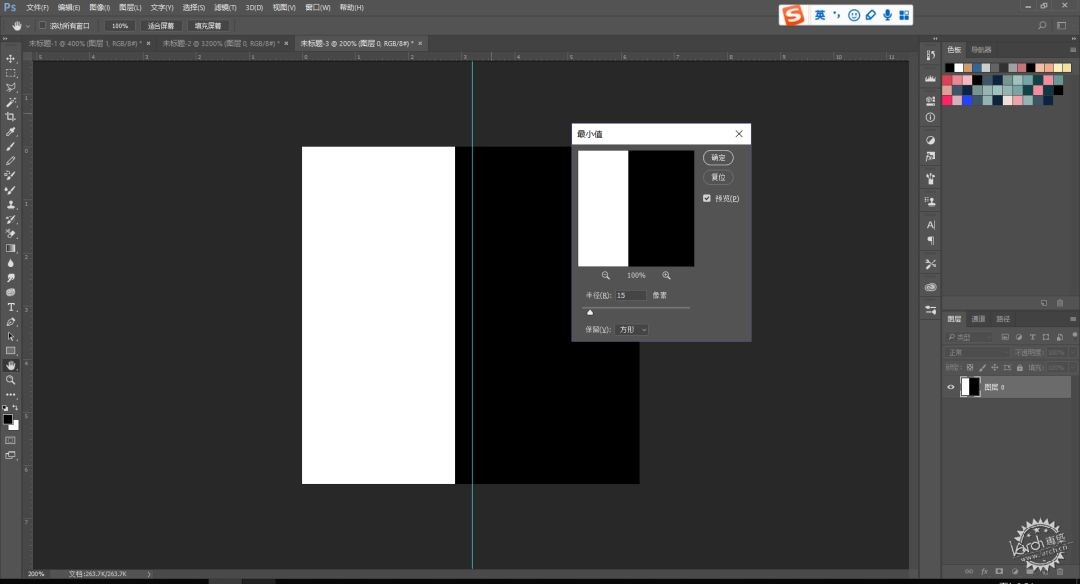Viewport: 1080px width, 584px height.
Task: Link layers icon at Layers panel bottom
Action: click(x=969, y=572)
